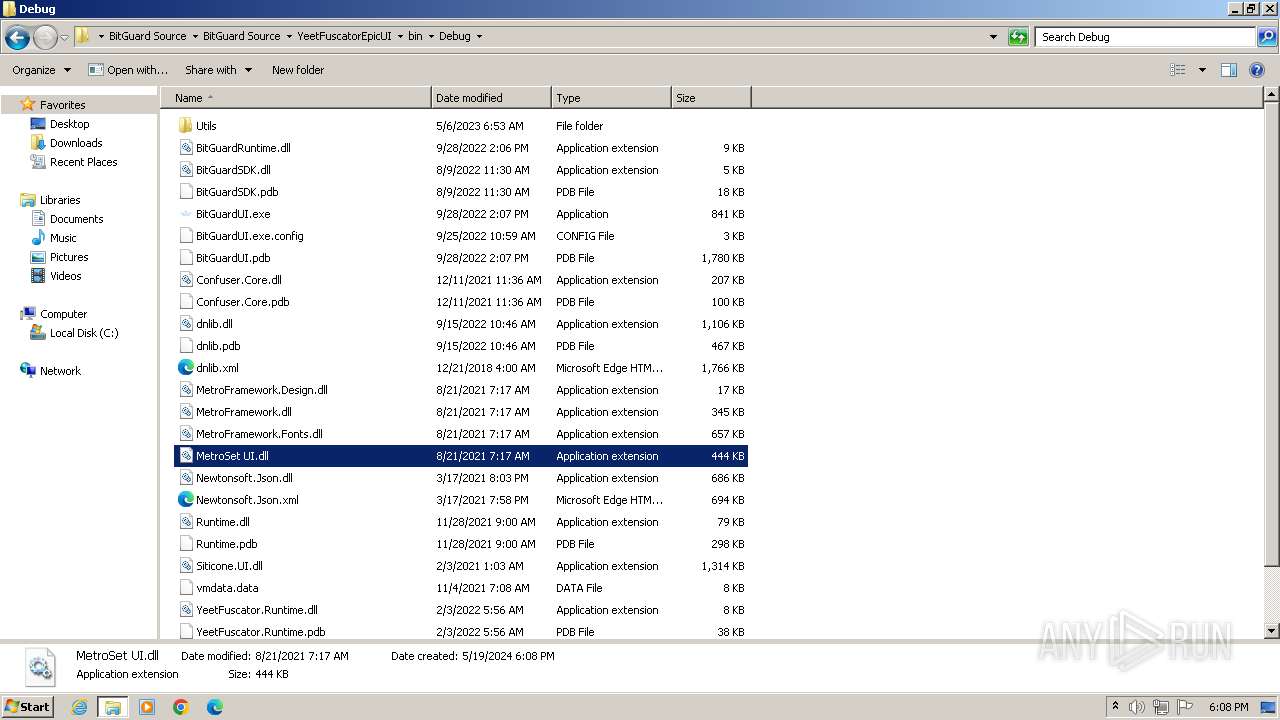Open Microsoft Edge from the taskbar
1280x720 pixels.
click(215, 707)
